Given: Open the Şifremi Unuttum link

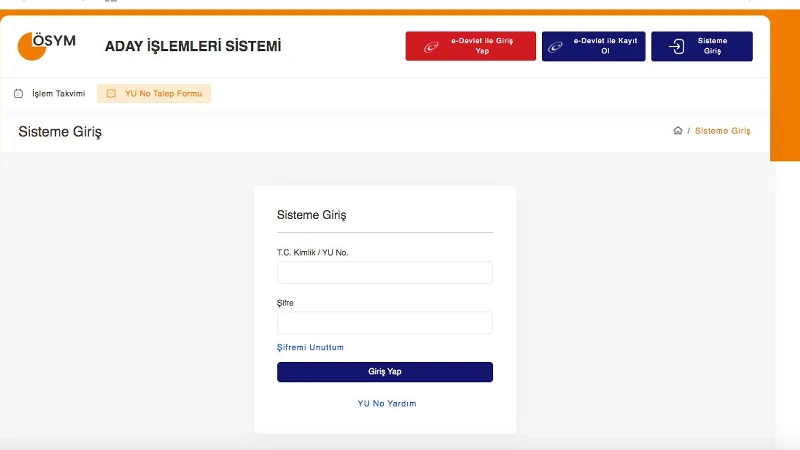Looking at the screenshot, I should coord(310,347).
